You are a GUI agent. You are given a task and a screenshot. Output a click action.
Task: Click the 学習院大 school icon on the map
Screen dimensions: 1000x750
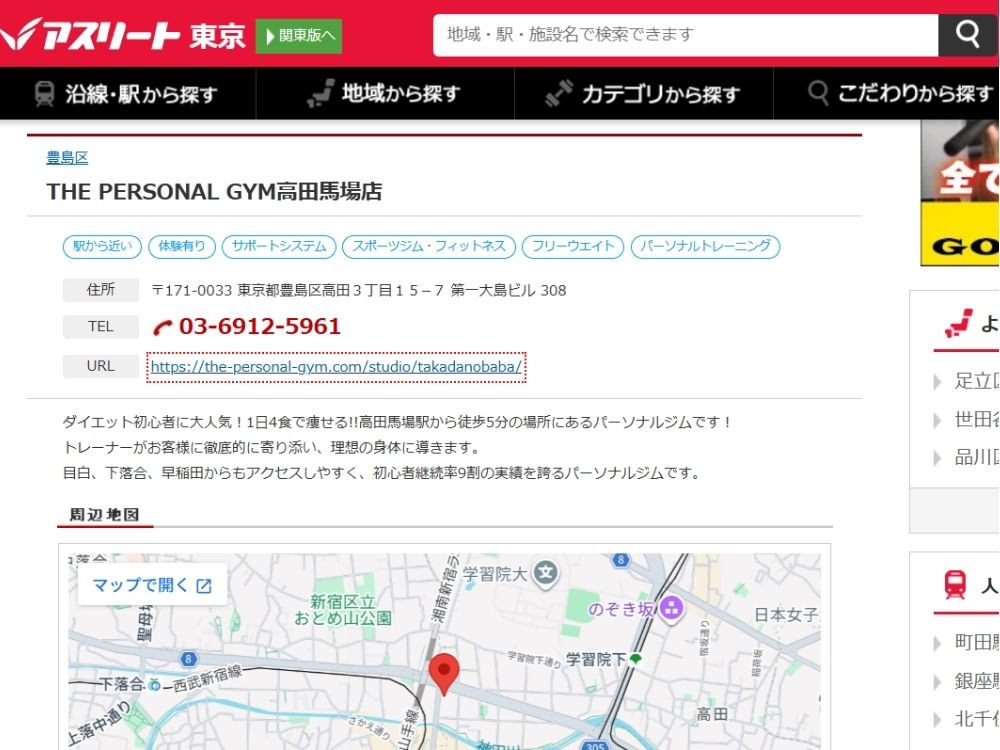coord(545,573)
